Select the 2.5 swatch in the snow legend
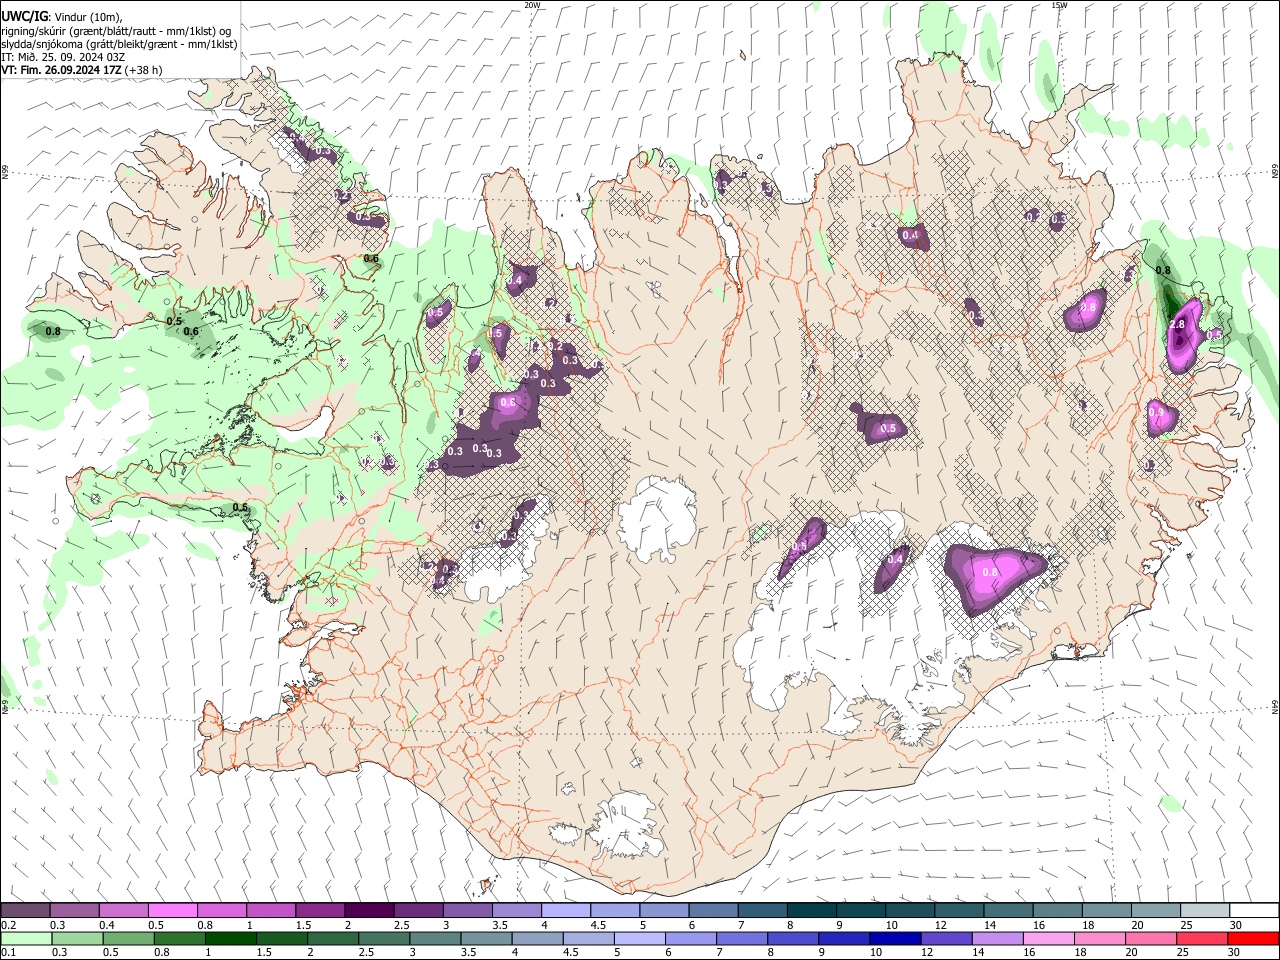Viewport: 1280px width, 960px height. 418,910
